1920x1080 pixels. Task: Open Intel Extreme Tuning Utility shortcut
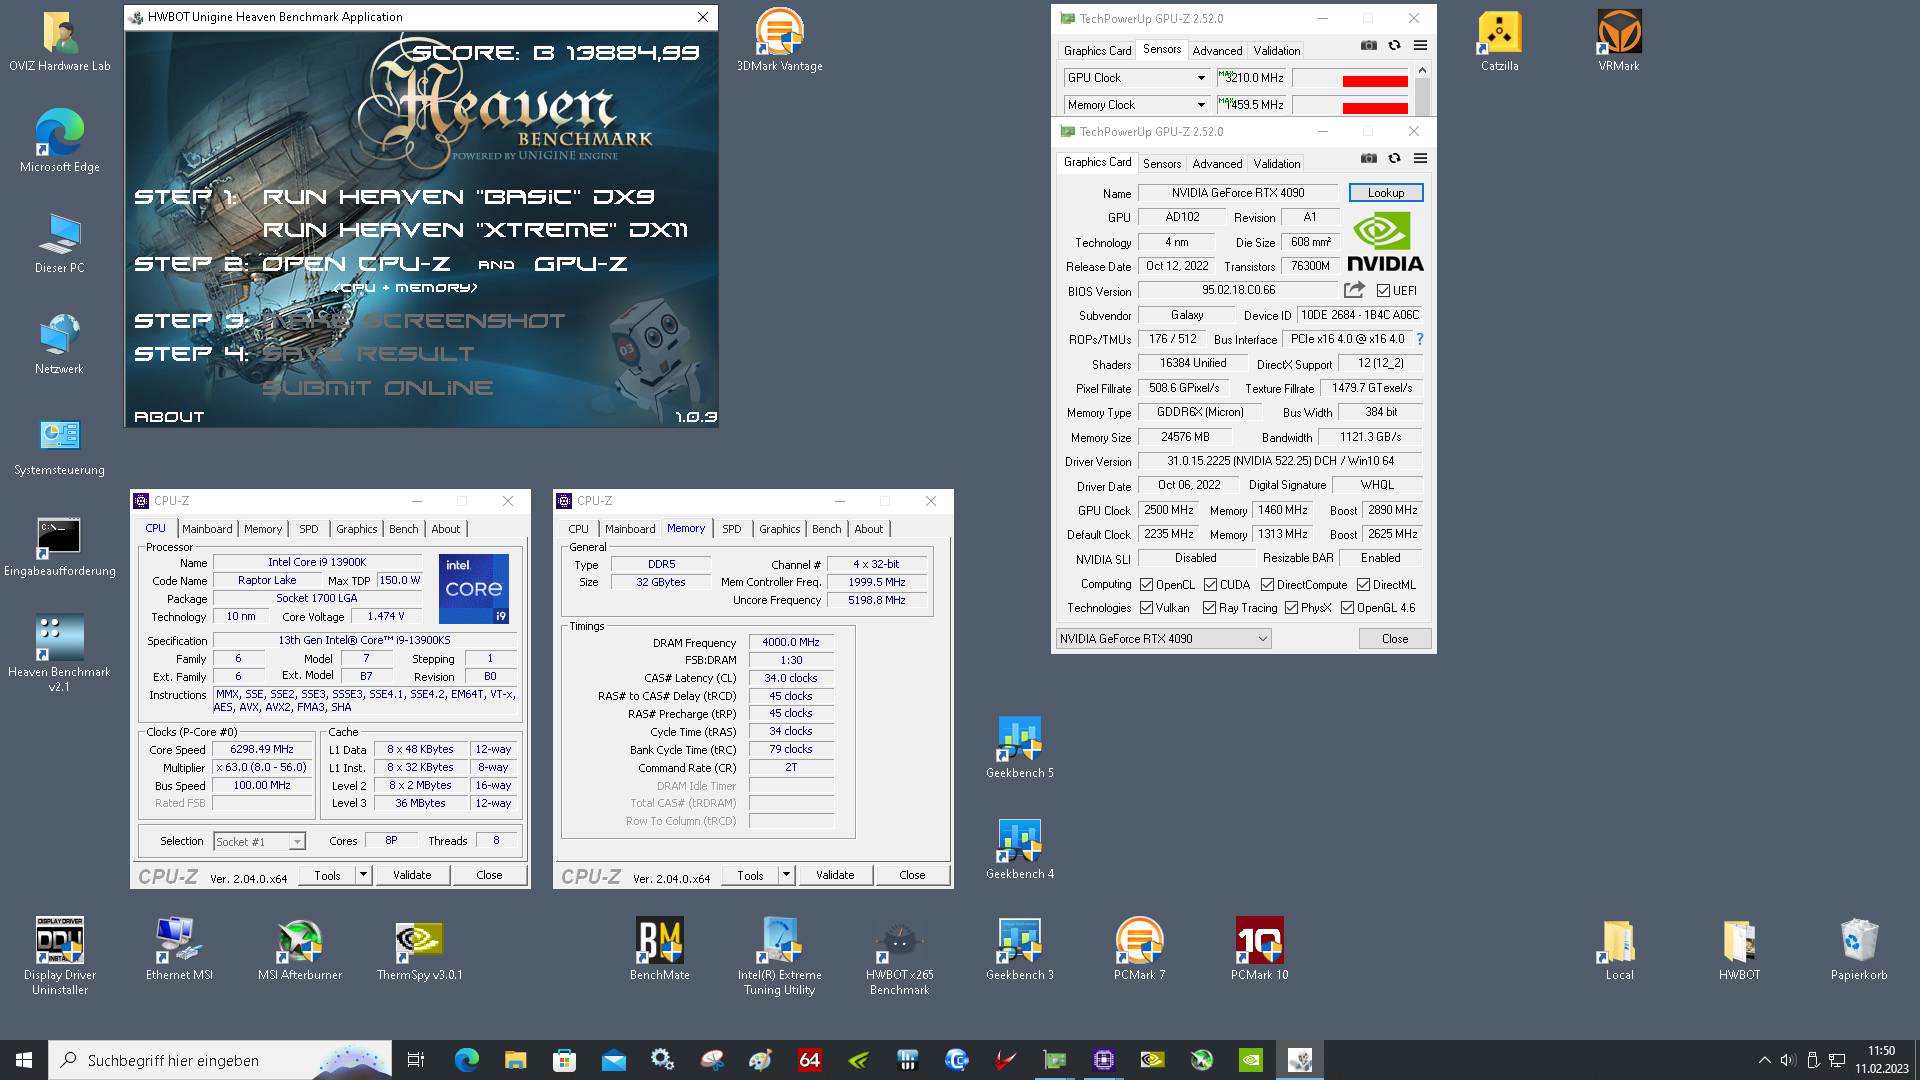779,956
